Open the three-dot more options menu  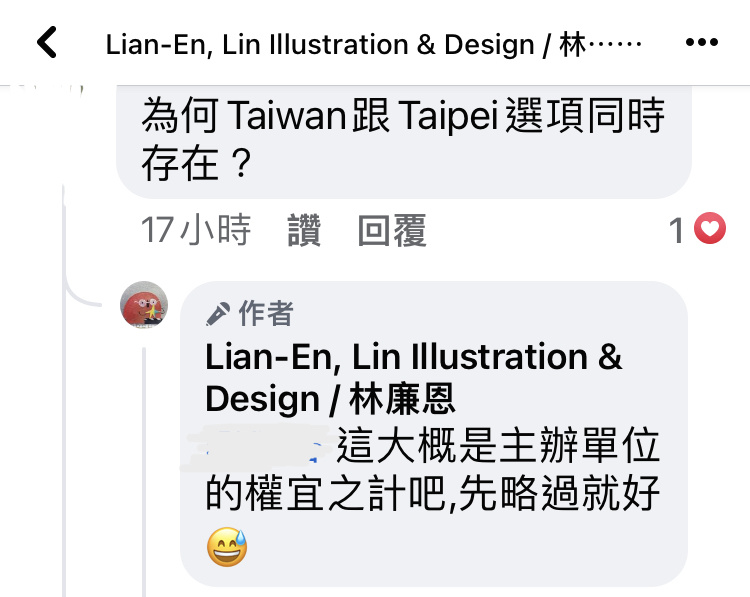coord(701,42)
